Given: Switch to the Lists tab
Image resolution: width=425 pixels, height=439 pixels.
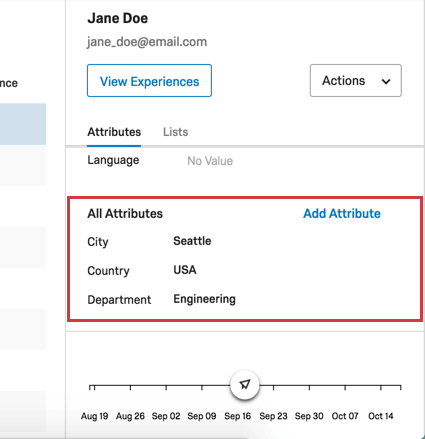Looking at the screenshot, I should pyautogui.click(x=175, y=132).
